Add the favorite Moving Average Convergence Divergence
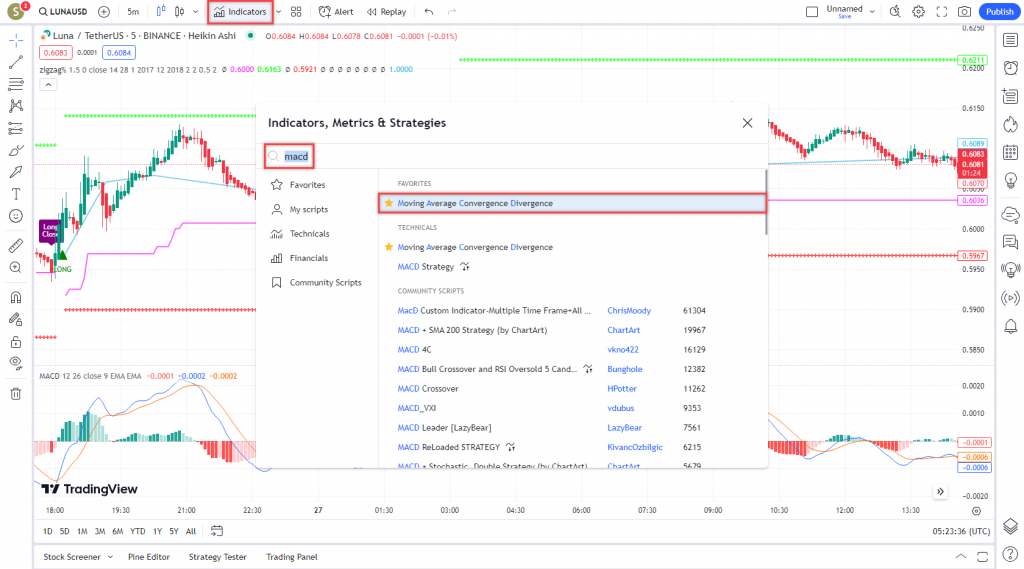The image size is (1024, 569). [x=572, y=203]
